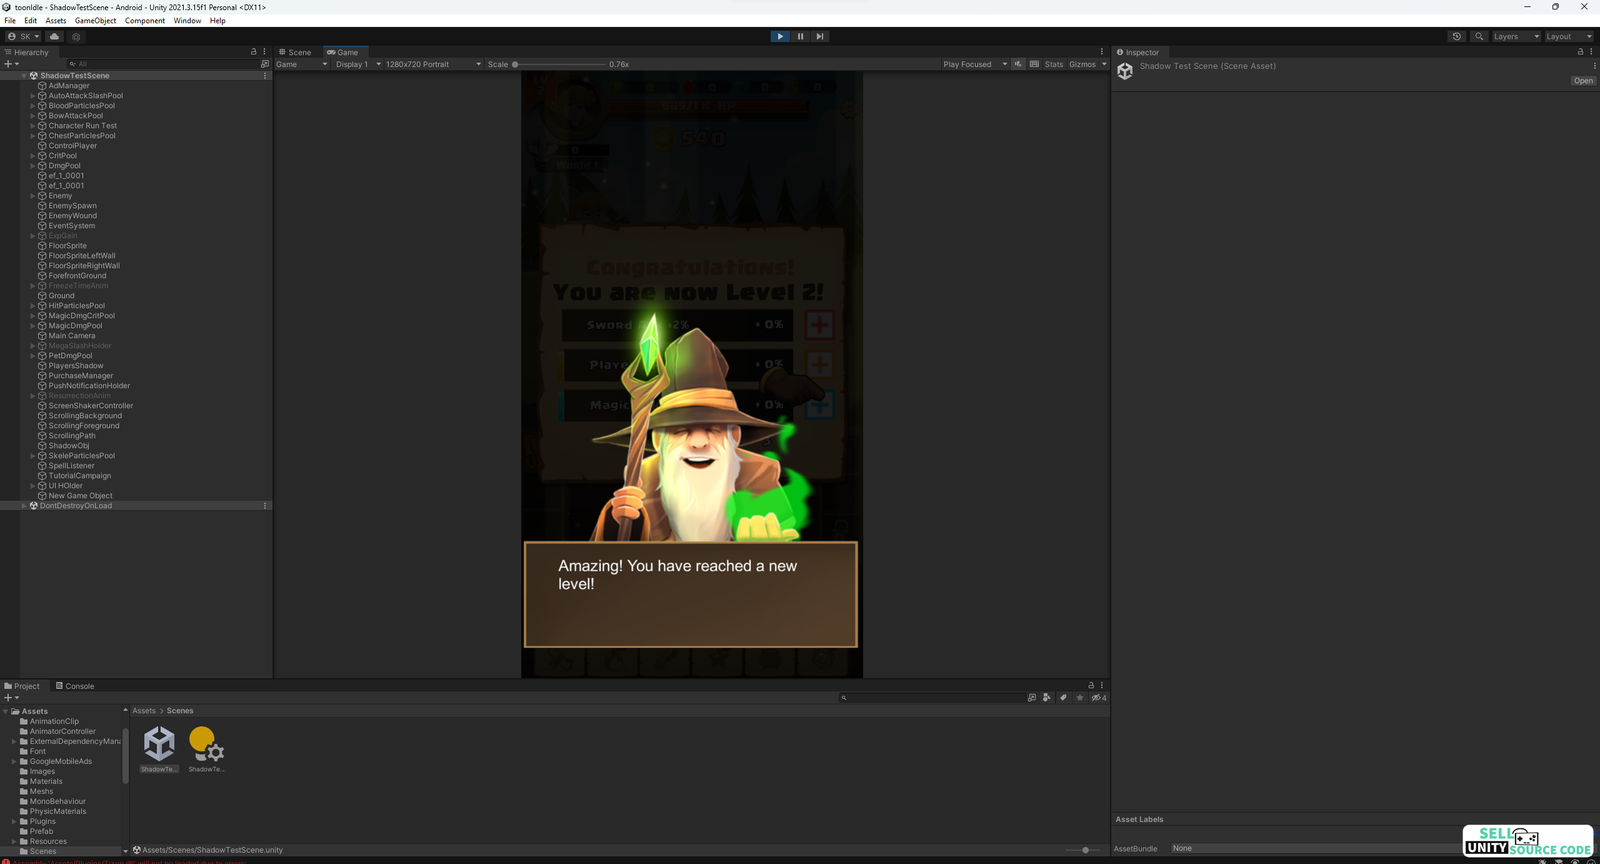Select AdManager in Hierarchy
This screenshot has width=1600, height=864.
click(69, 86)
